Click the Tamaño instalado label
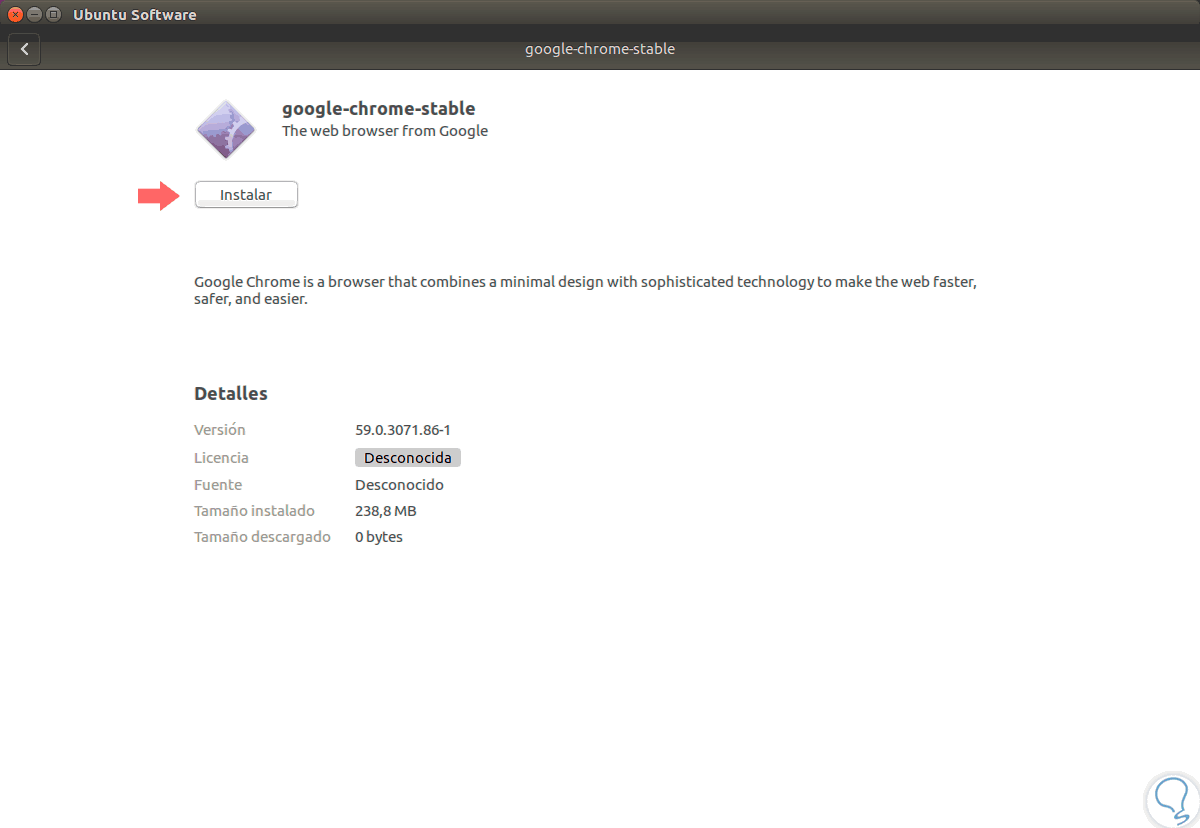Viewport: 1200px width, 828px height. tap(254, 511)
